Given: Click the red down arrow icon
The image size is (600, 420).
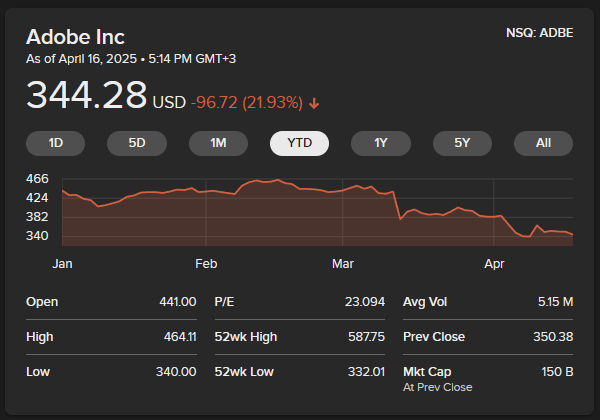Looking at the screenshot, I should point(314,103).
